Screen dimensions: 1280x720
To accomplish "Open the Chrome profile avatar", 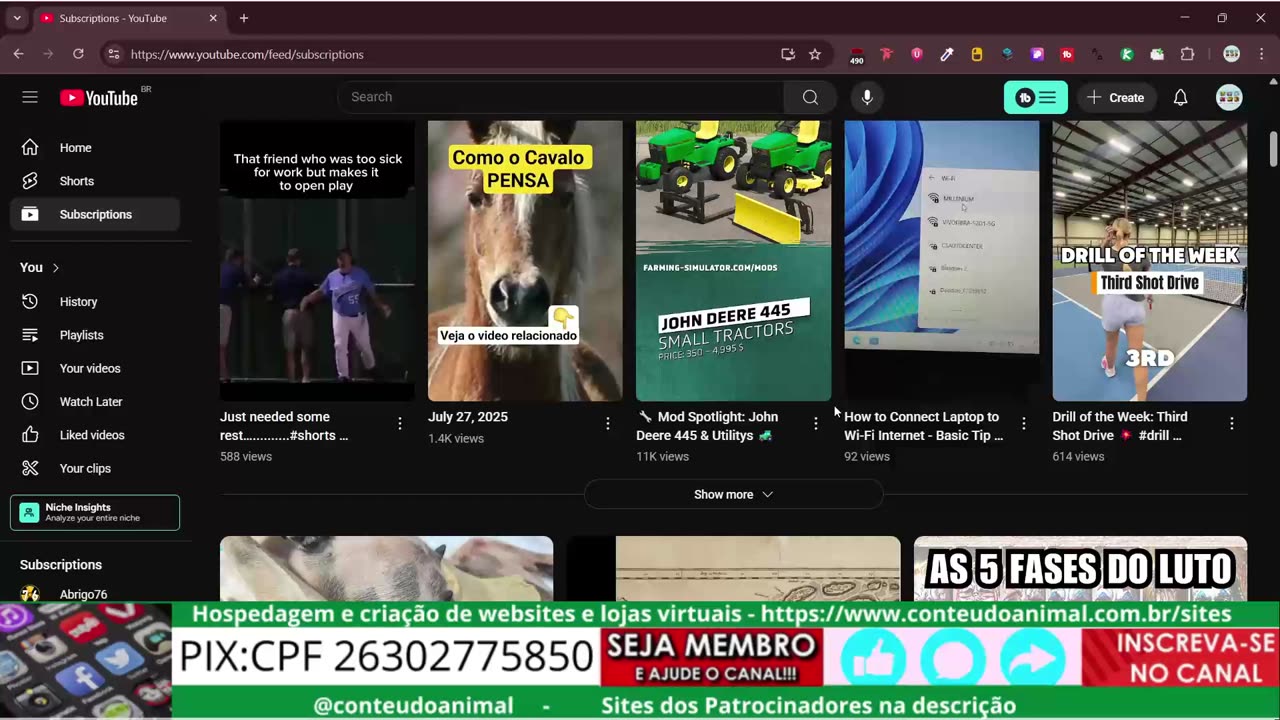I will point(1232,54).
